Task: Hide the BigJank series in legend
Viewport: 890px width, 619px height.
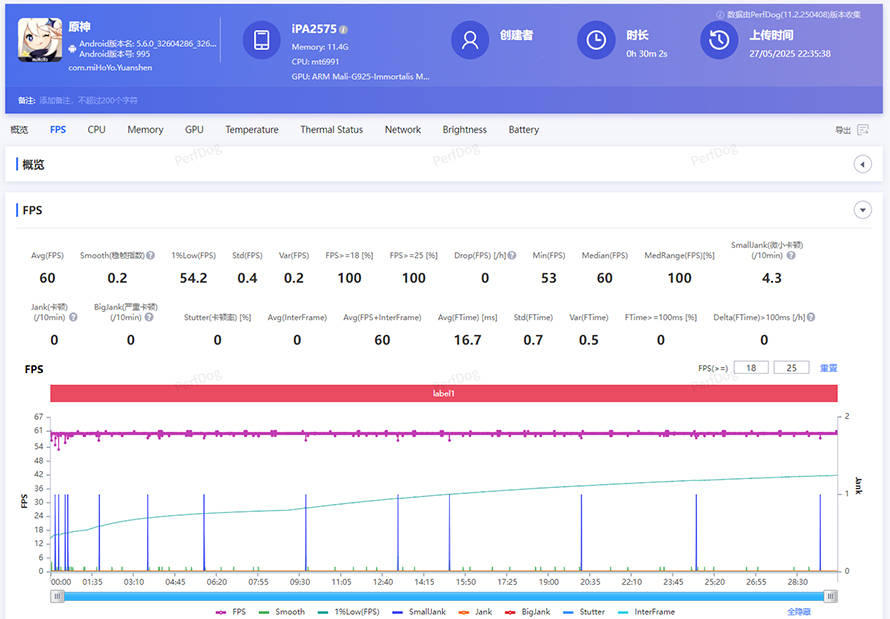Action: click(528, 611)
